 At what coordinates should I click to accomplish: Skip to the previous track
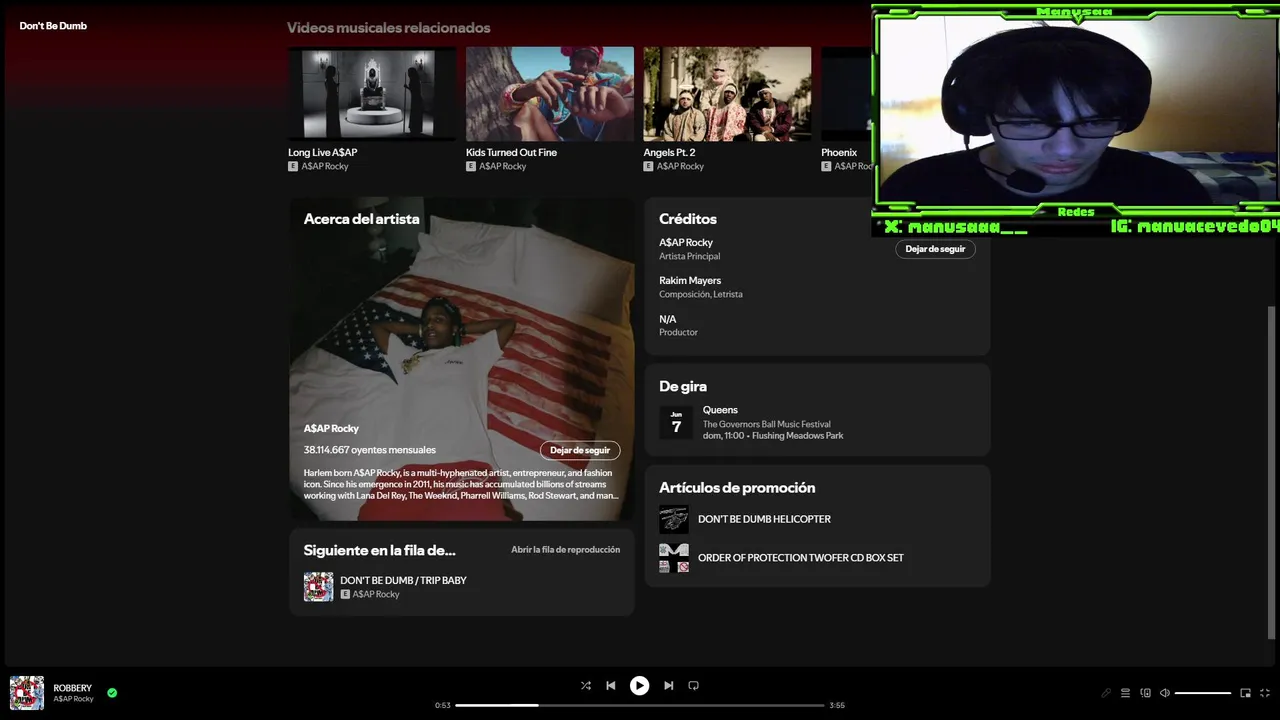(611, 685)
